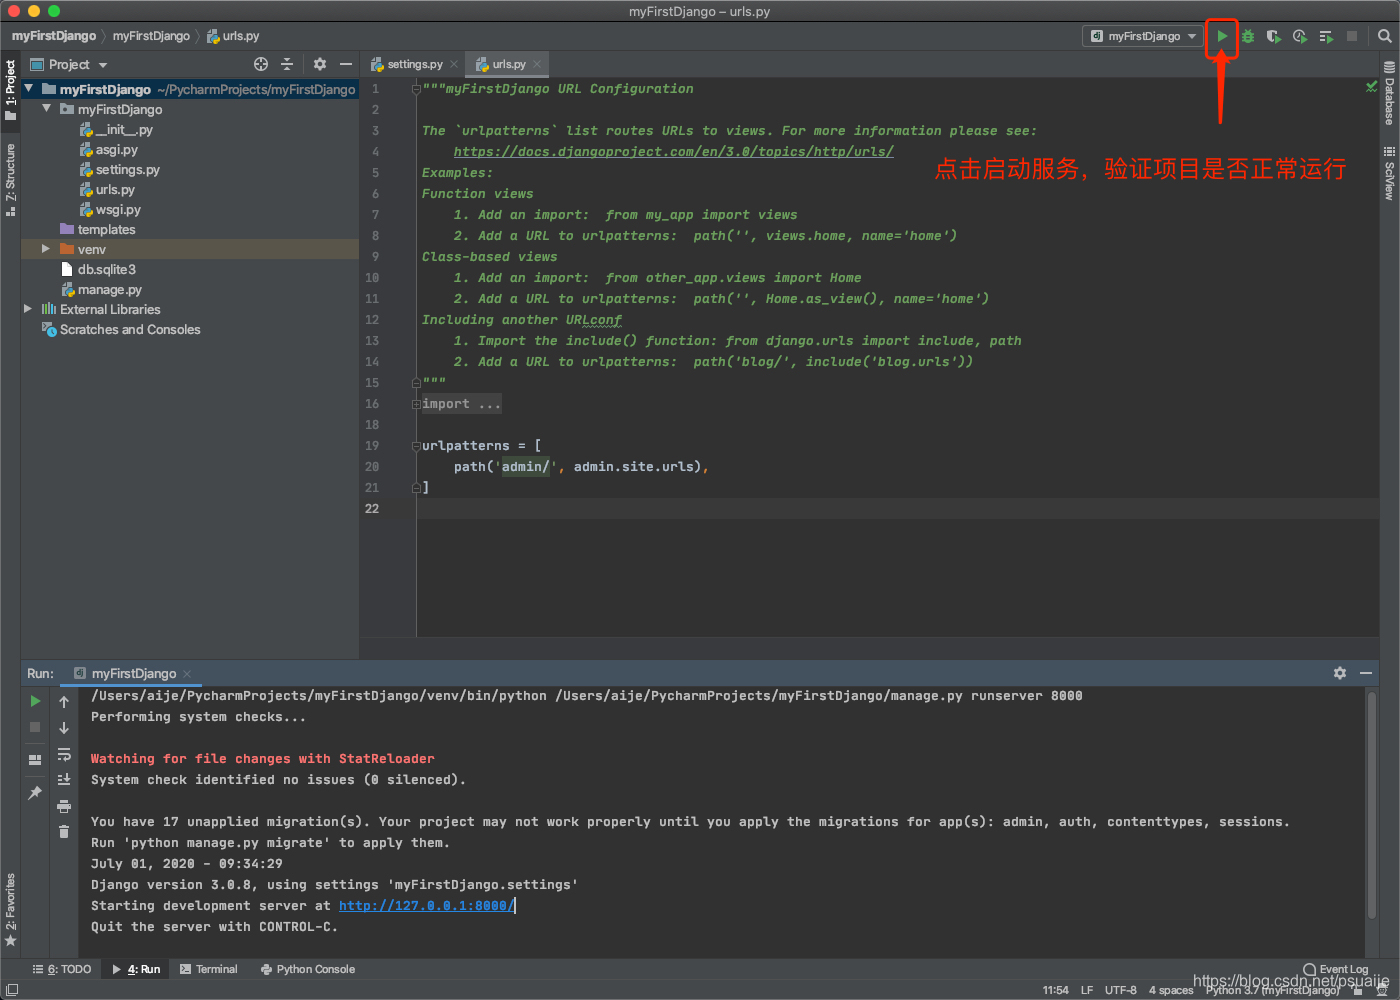Toggle soft-wrap in the Run console
1400x1000 pixels.
coord(64,754)
